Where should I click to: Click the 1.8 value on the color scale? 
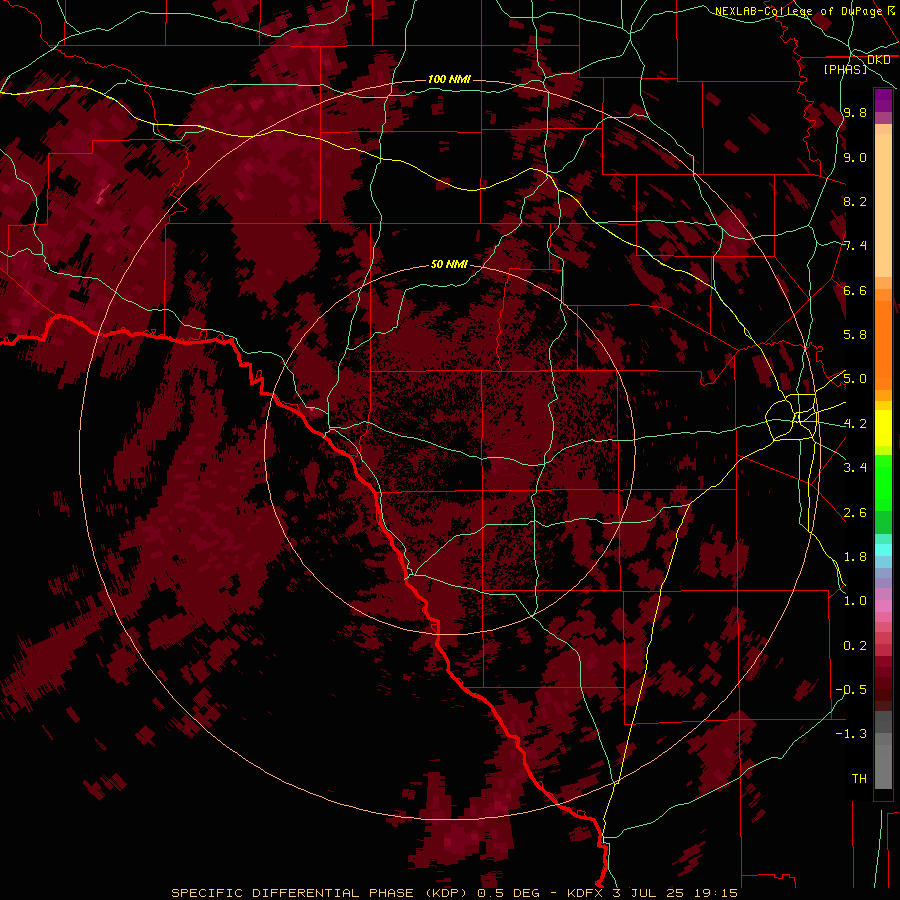[x=855, y=557]
